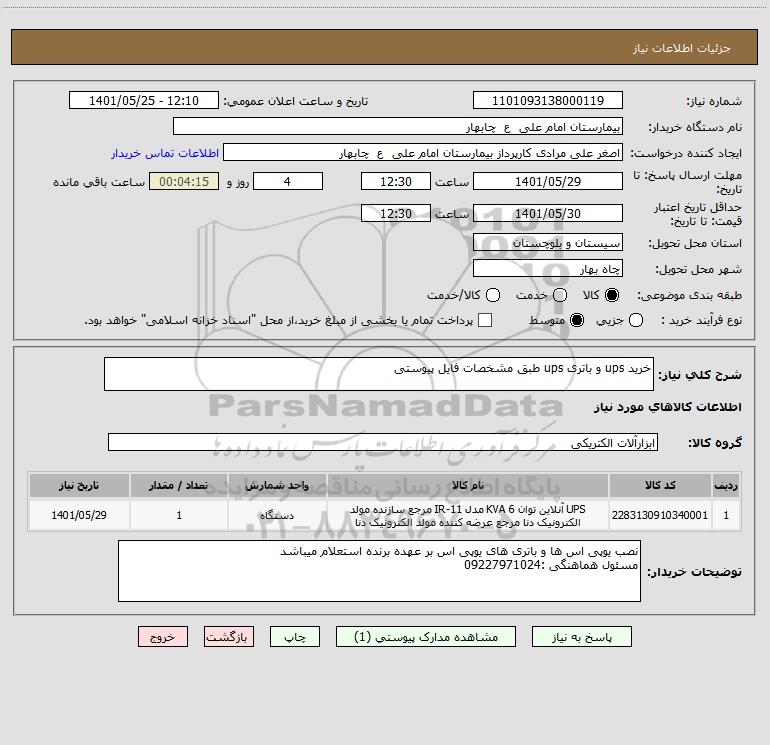Click the product code 228313091034001 cell

click(660, 515)
